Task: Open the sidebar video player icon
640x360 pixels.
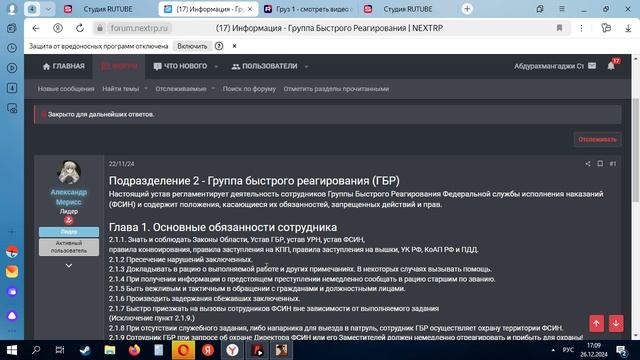Action: pyautogui.click(x=12, y=68)
